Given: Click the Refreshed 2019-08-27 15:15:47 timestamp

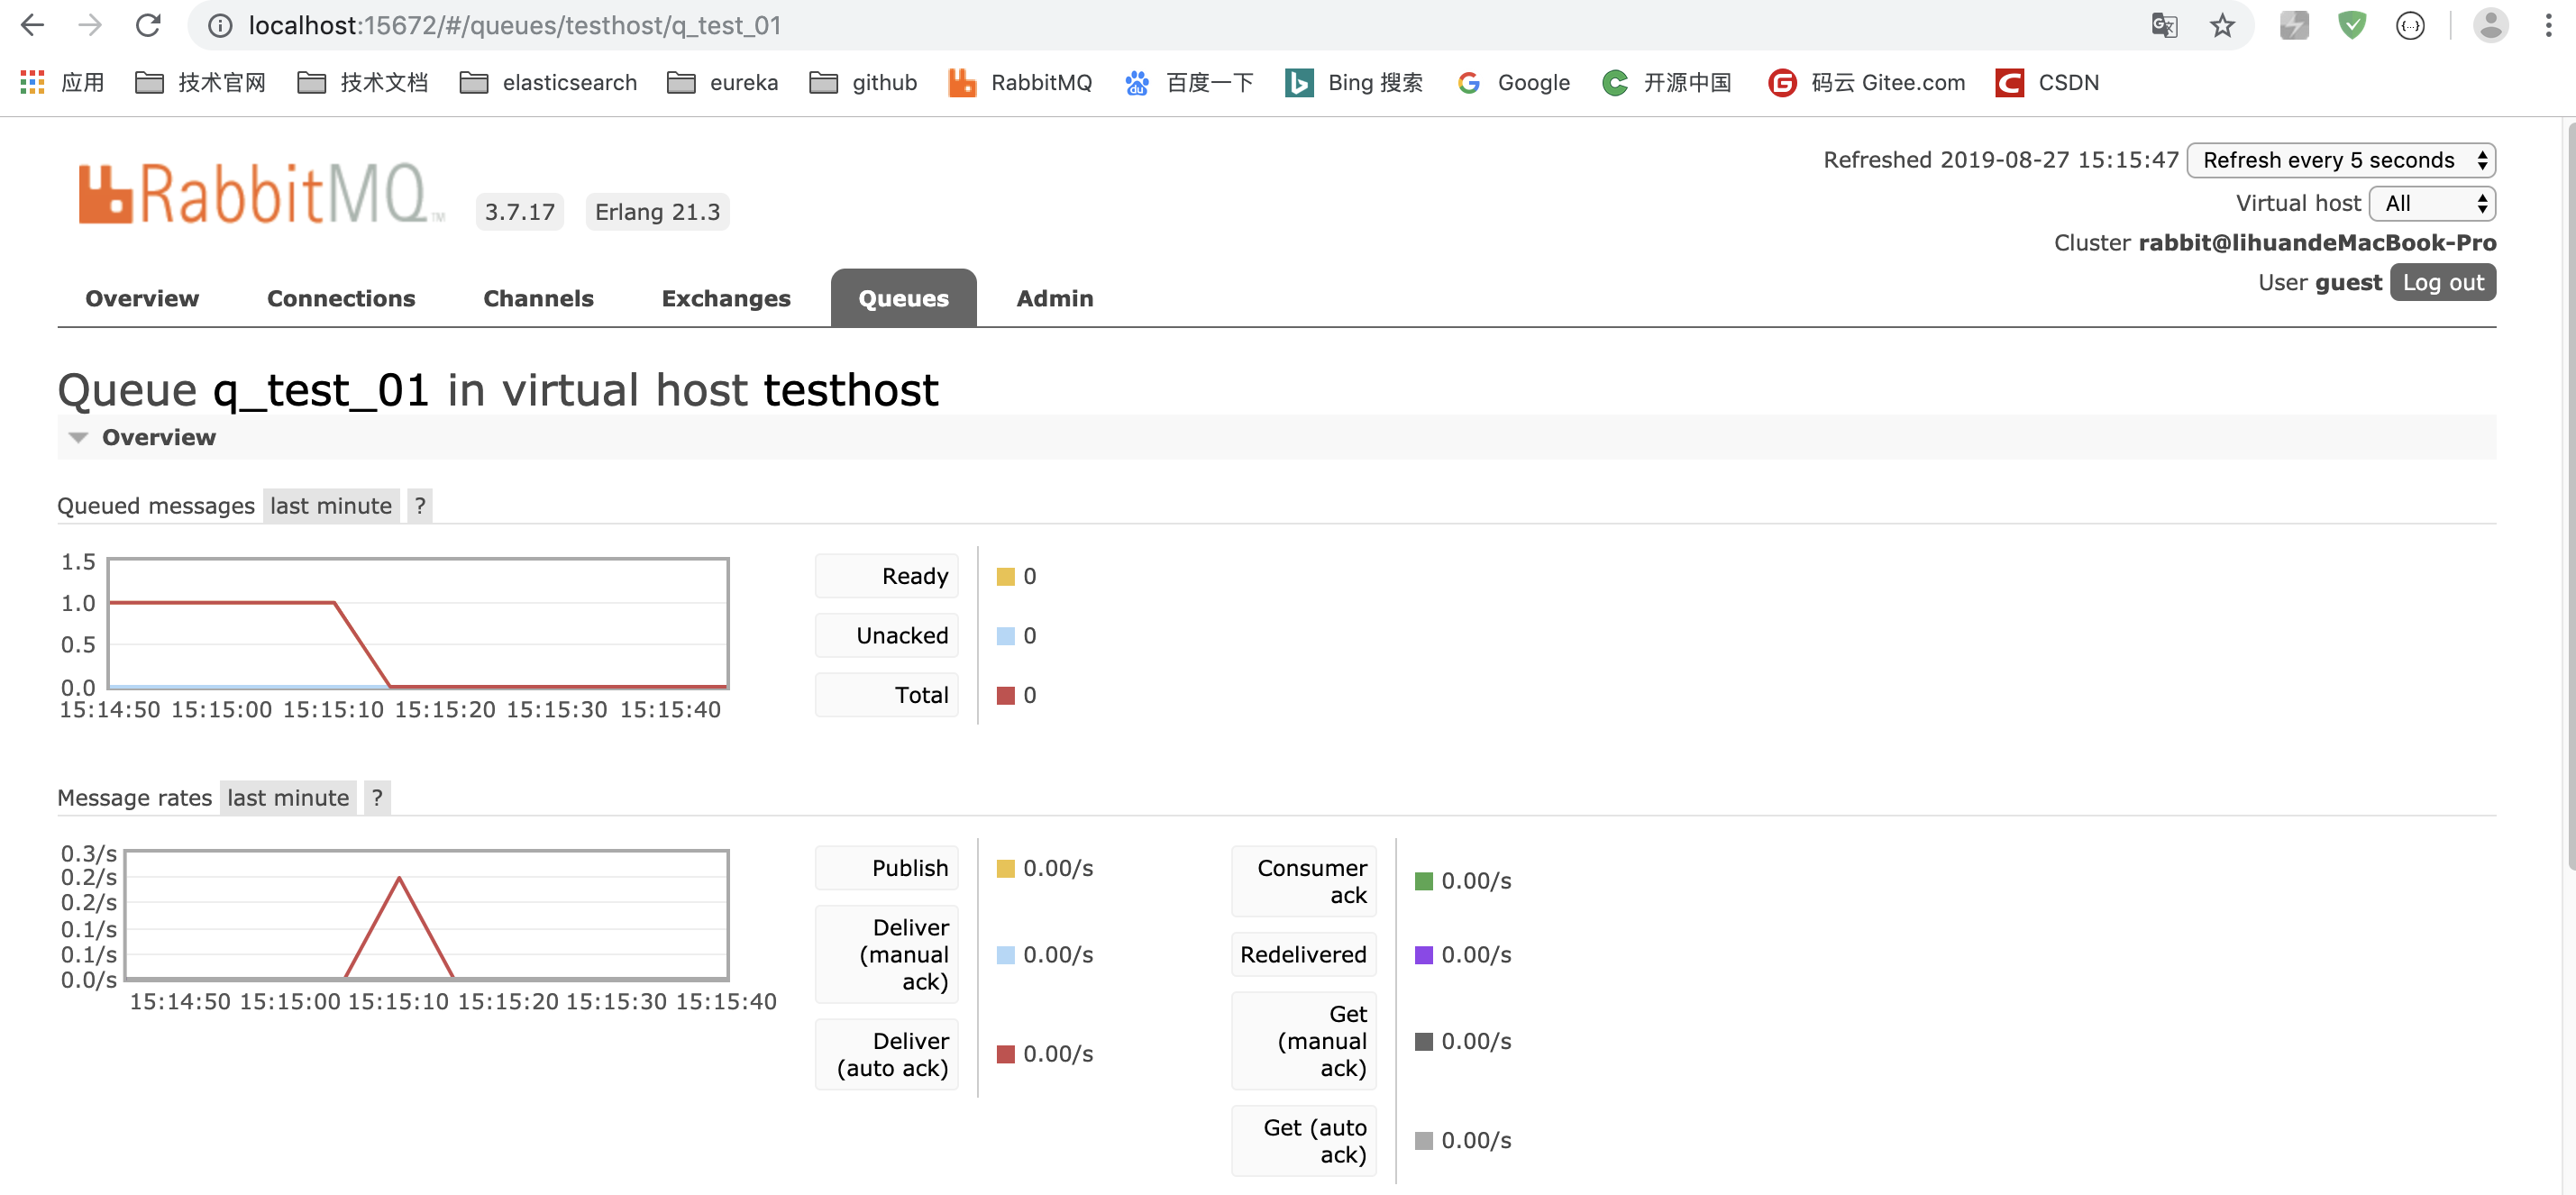Looking at the screenshot, I should pyautogui.click(x=2000, y=160).
